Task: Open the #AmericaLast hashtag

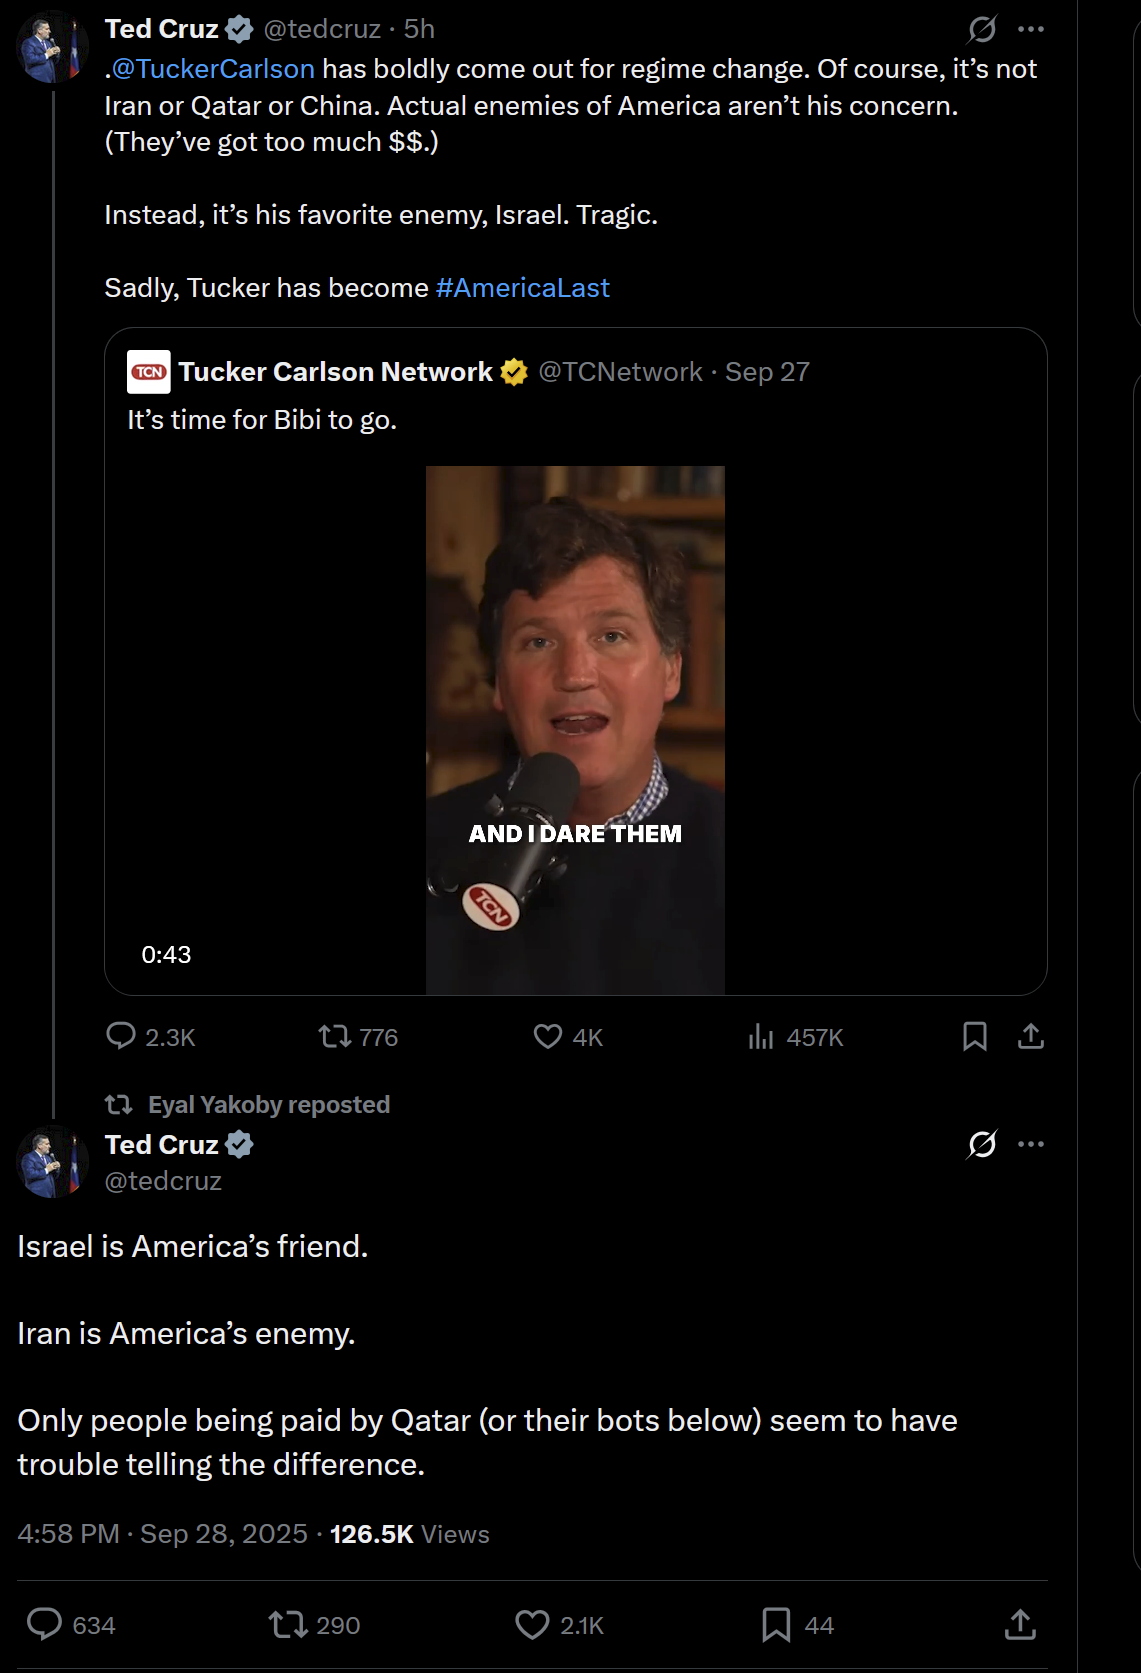Action: pos(522,288)
